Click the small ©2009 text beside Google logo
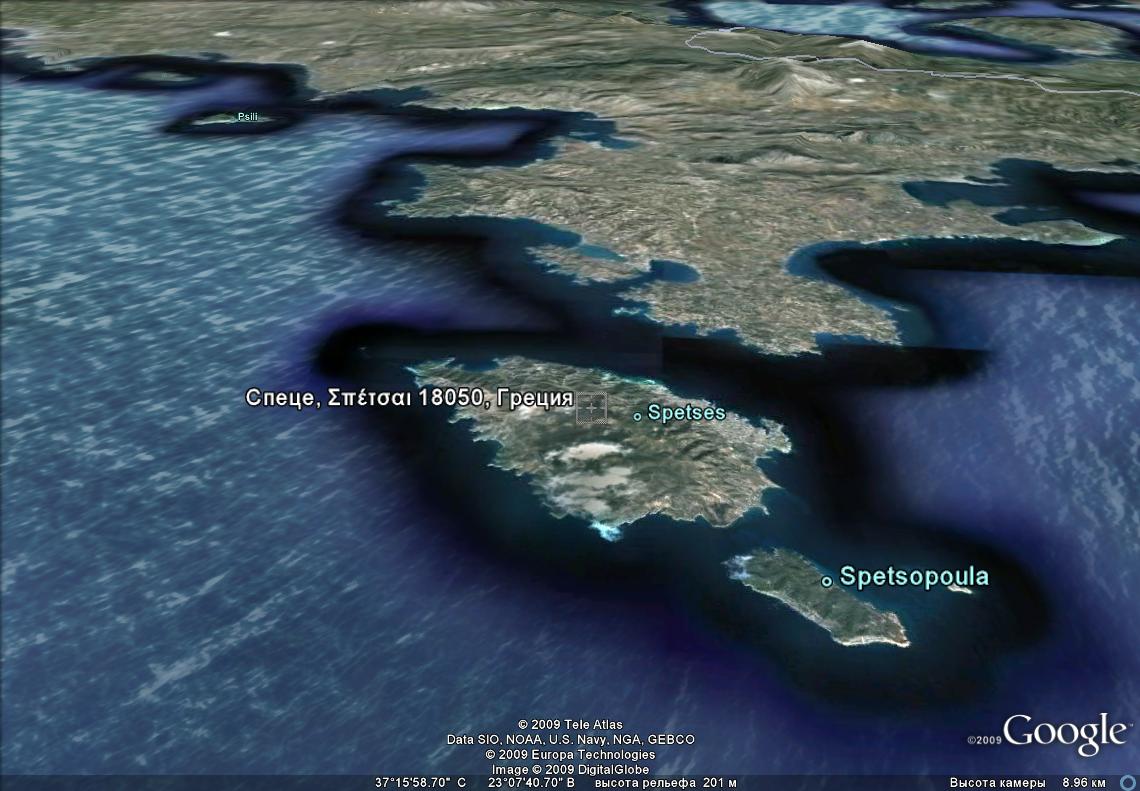Viewport: 1140px width, 791px height. 984,741
